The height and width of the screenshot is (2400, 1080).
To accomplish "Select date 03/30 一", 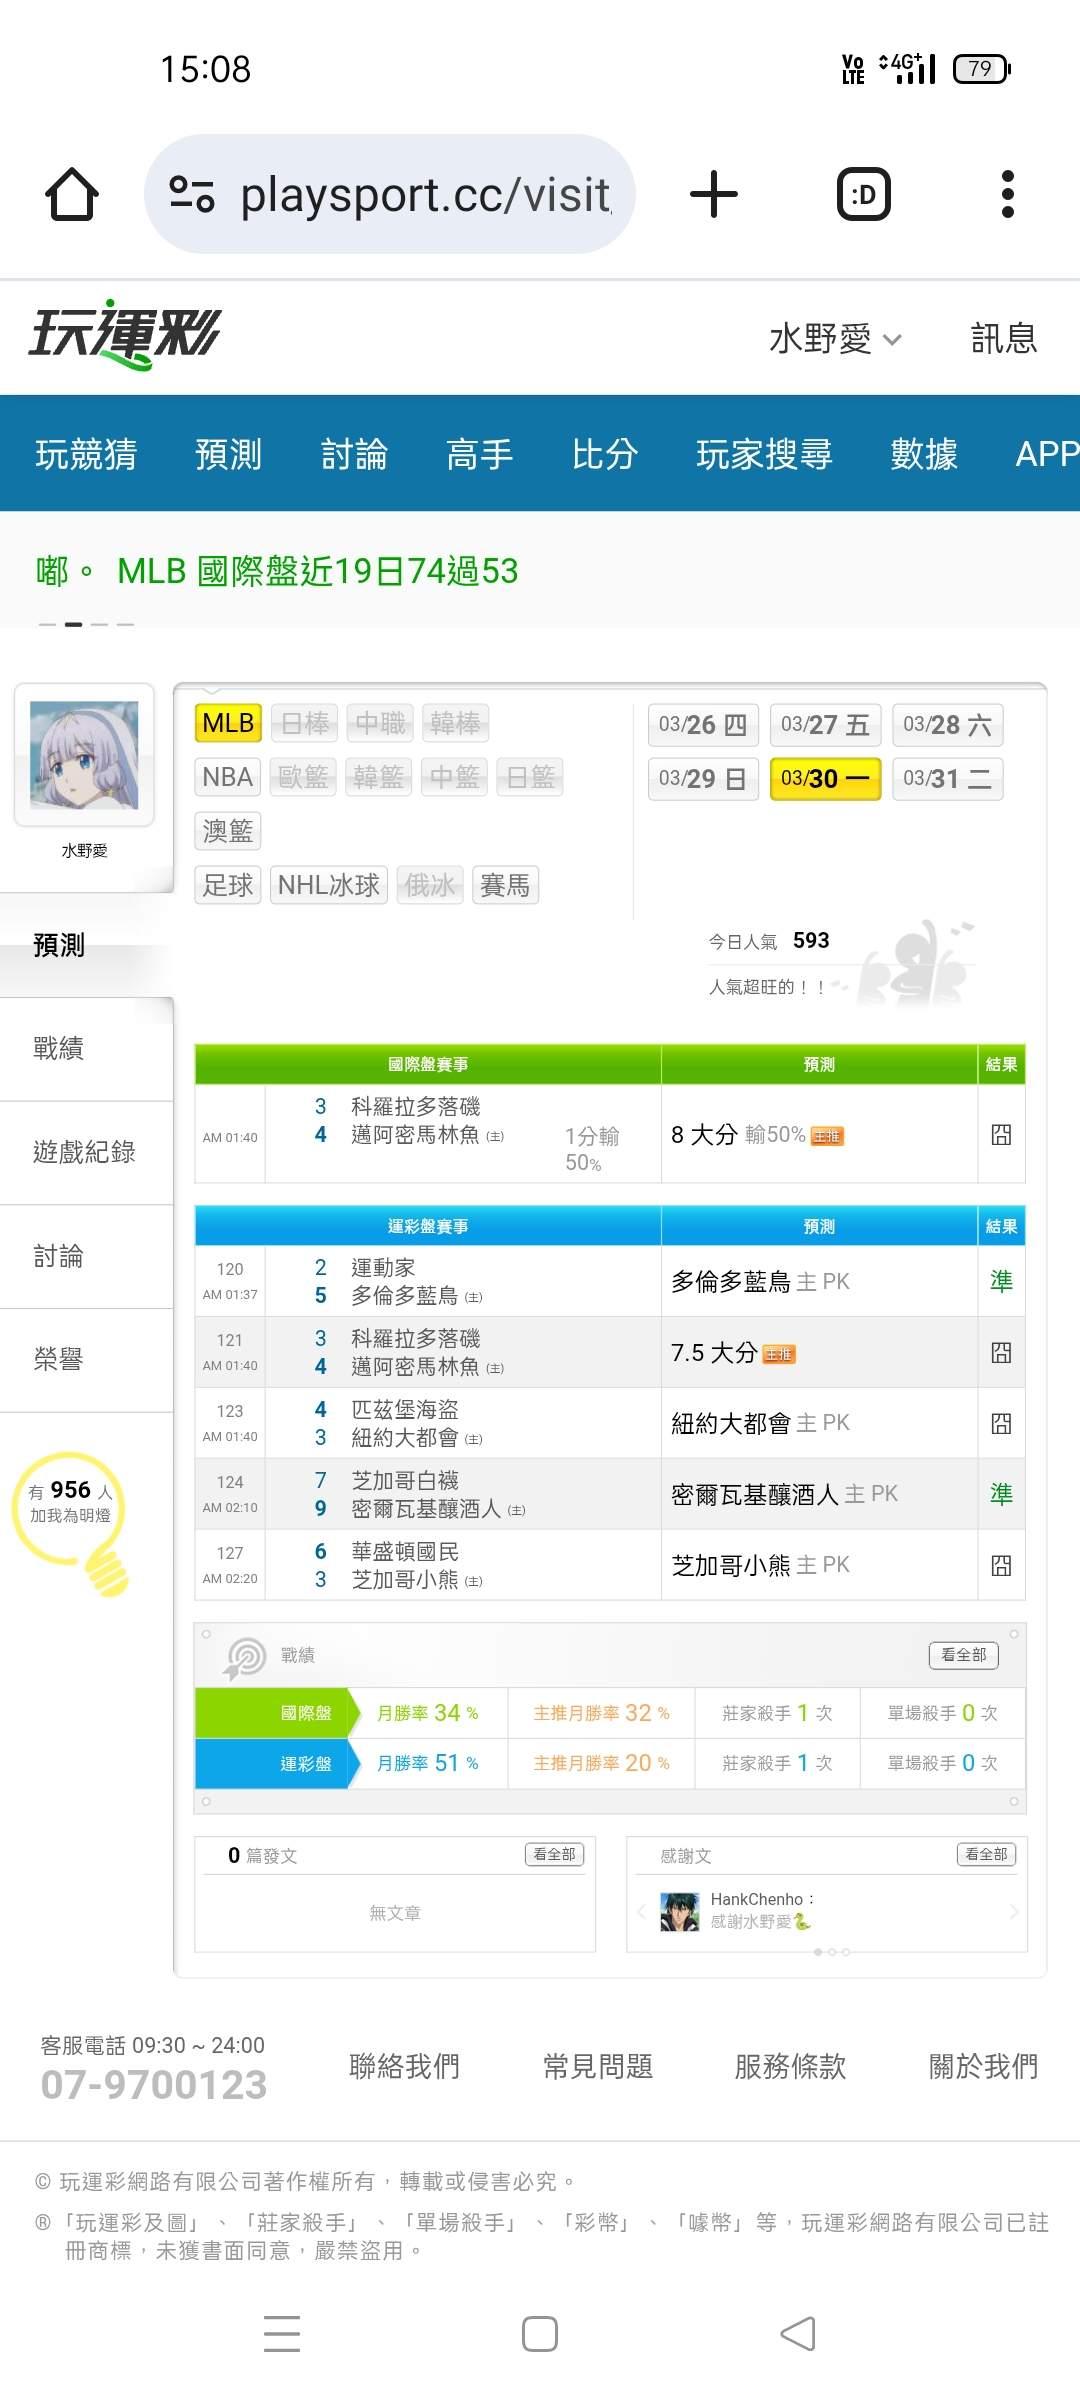I will pyautogui.click(x=825, y=779).
